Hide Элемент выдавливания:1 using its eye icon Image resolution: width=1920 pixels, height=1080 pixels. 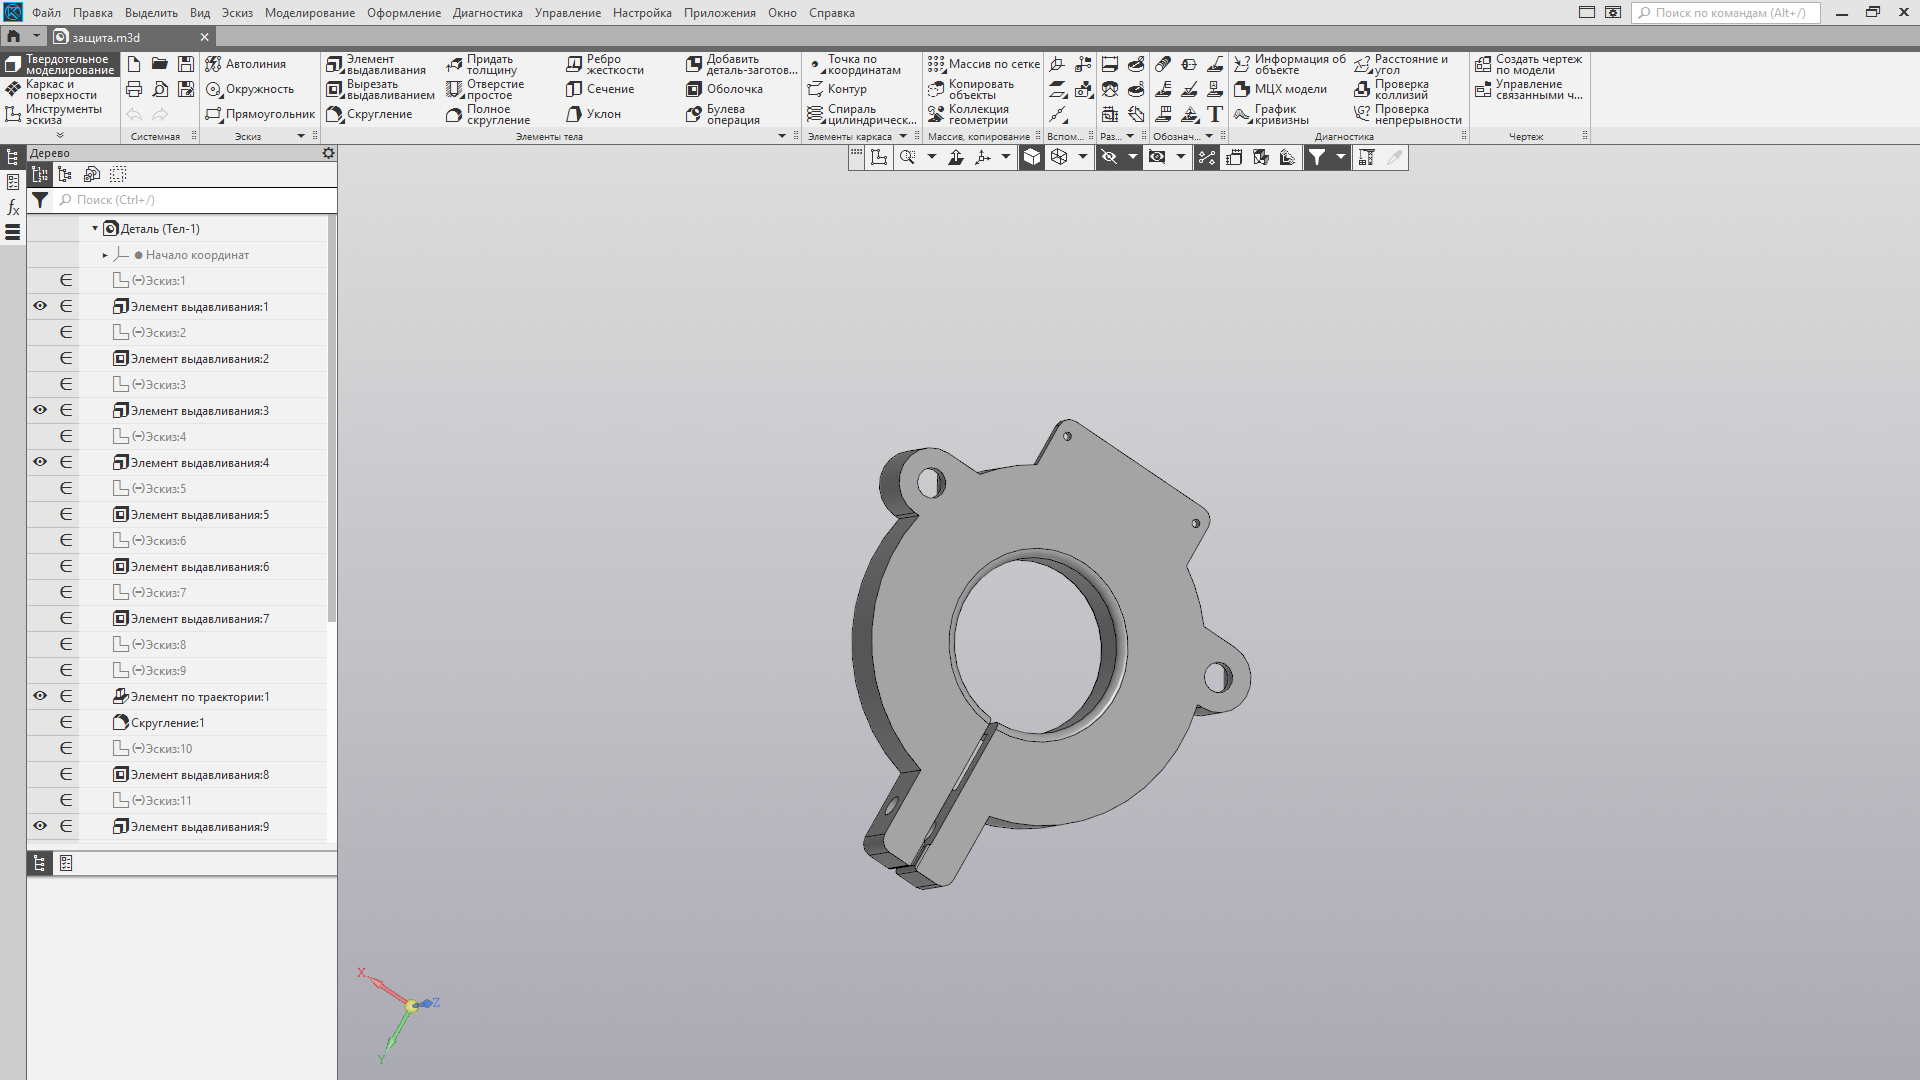tap(40, 307)
